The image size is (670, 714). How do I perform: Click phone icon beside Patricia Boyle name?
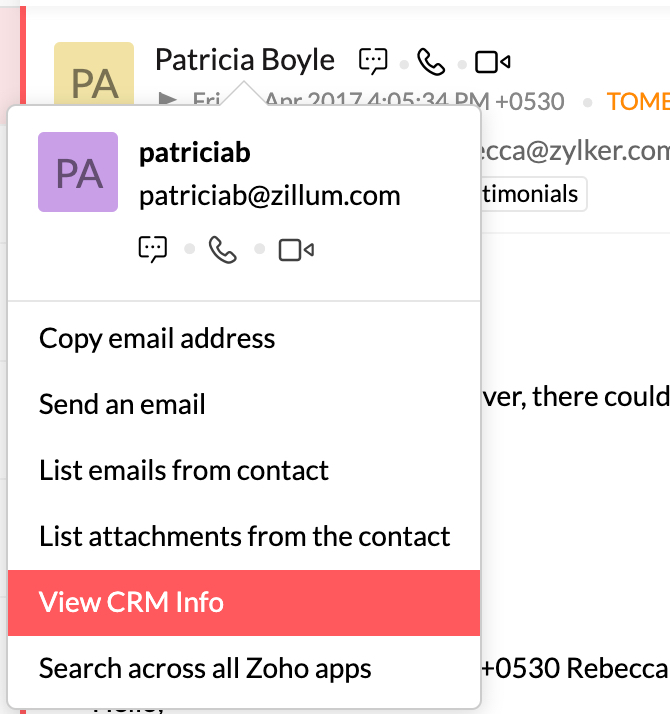coord(431,62)
